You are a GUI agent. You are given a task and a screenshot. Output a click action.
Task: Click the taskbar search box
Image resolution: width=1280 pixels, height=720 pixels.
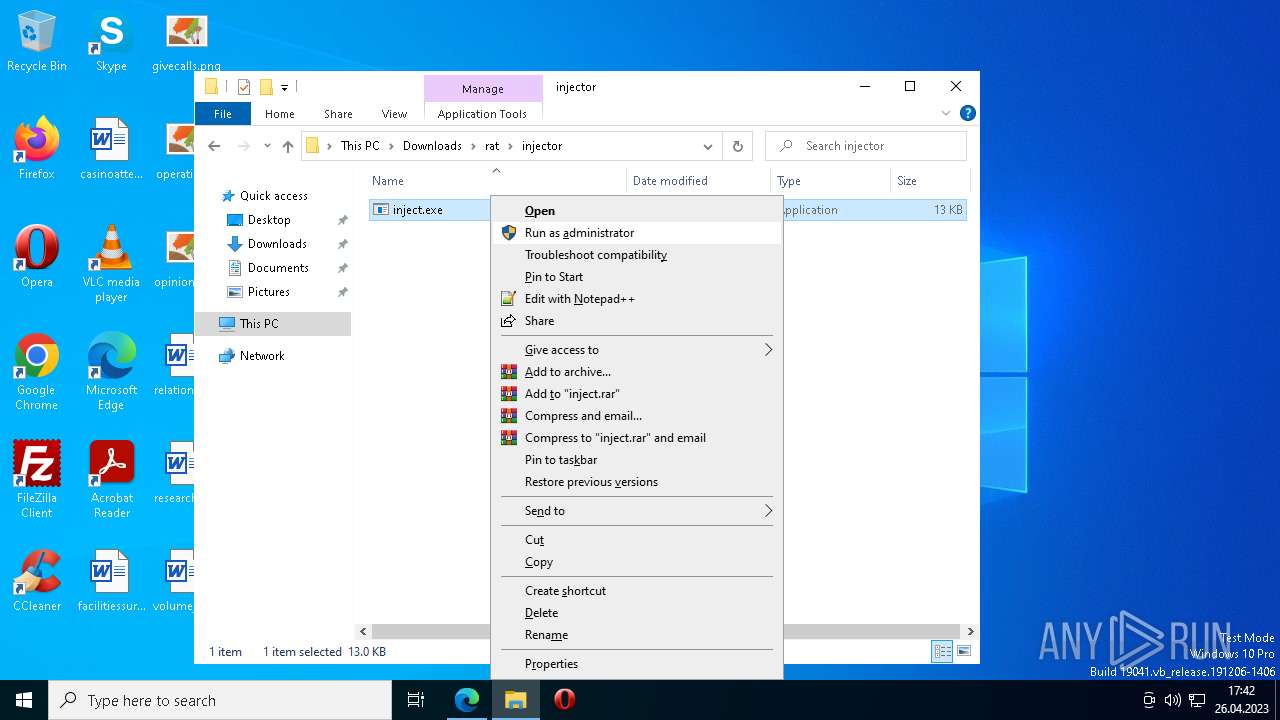(x=220, y=700)
